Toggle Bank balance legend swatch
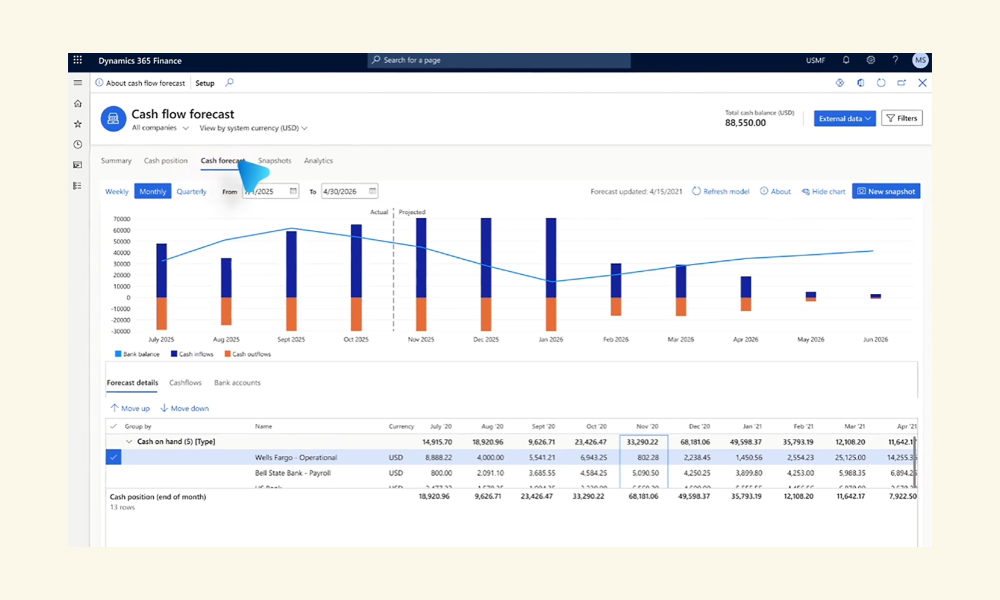The height and width of the screenshot is (600, 1000). click(x=118, y=354)
